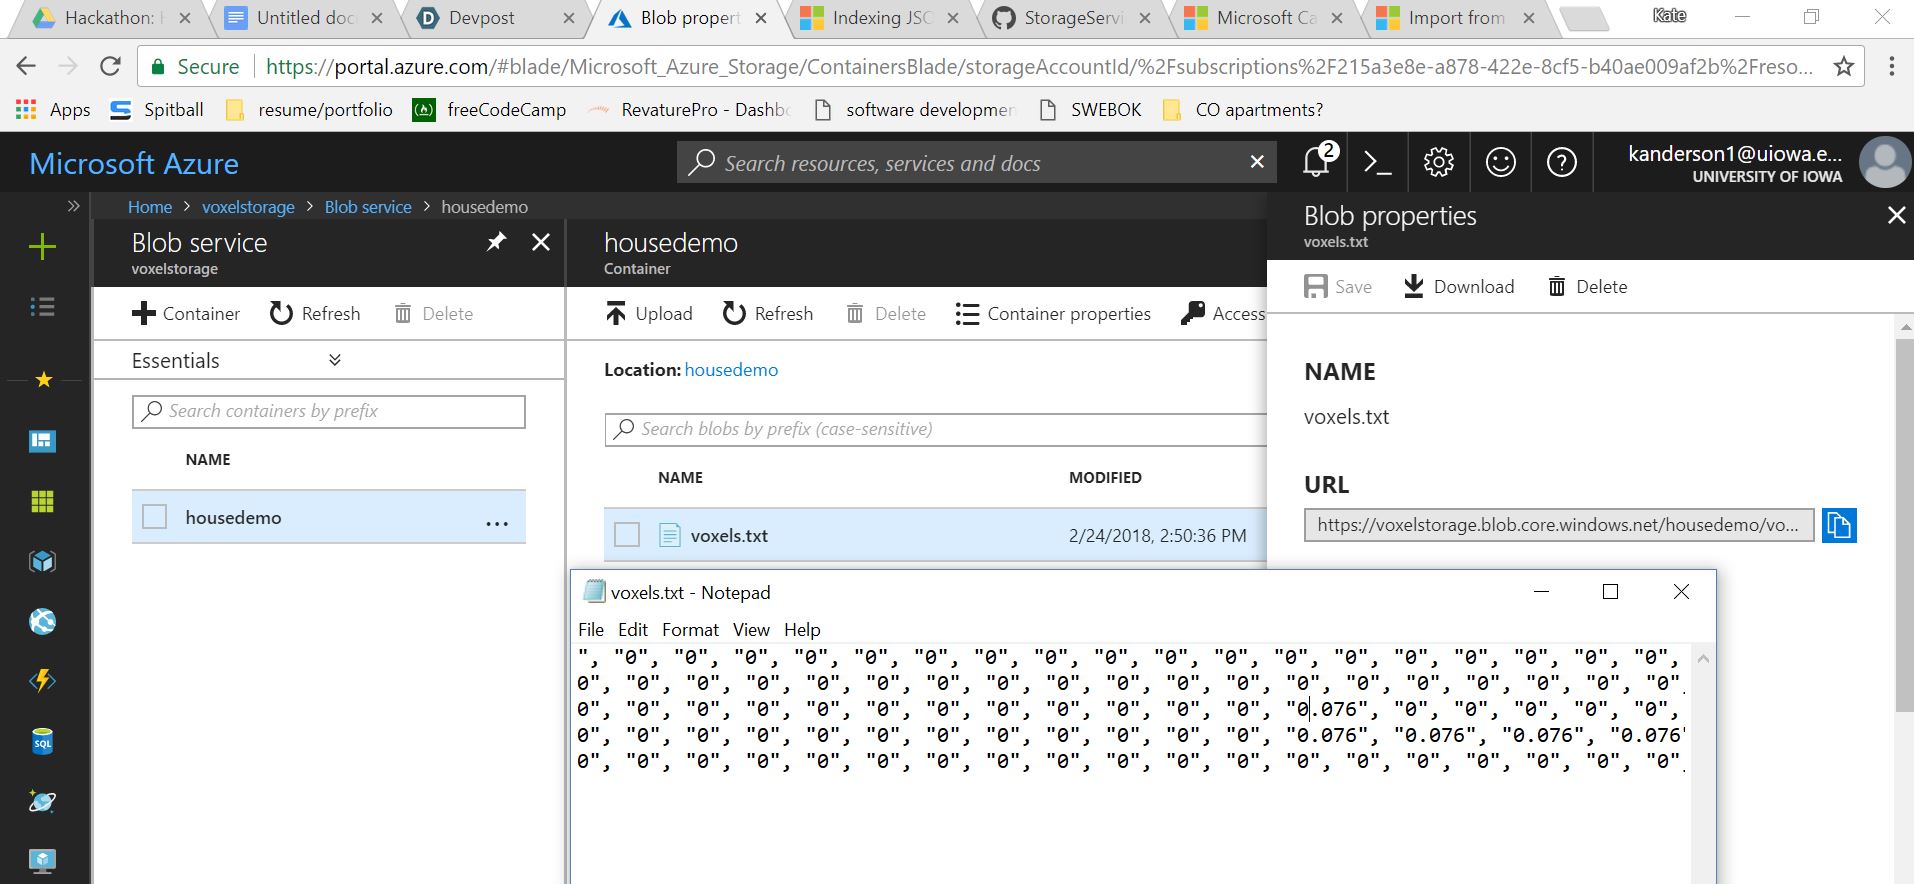Open Function Apps lightning icon in sidebar

[x=42, y=681]
